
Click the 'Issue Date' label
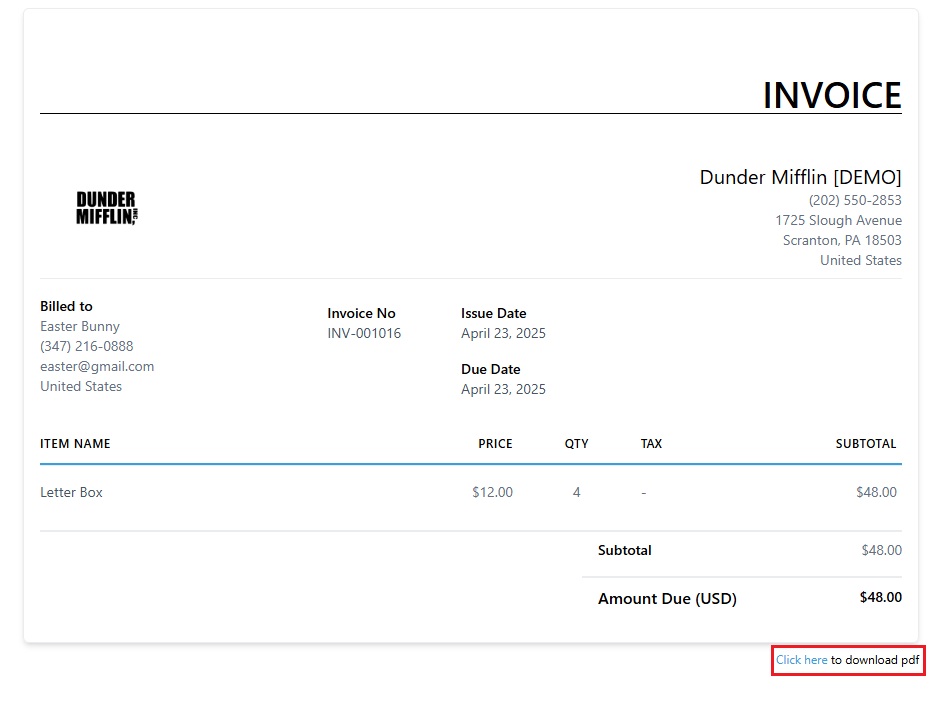493,313
